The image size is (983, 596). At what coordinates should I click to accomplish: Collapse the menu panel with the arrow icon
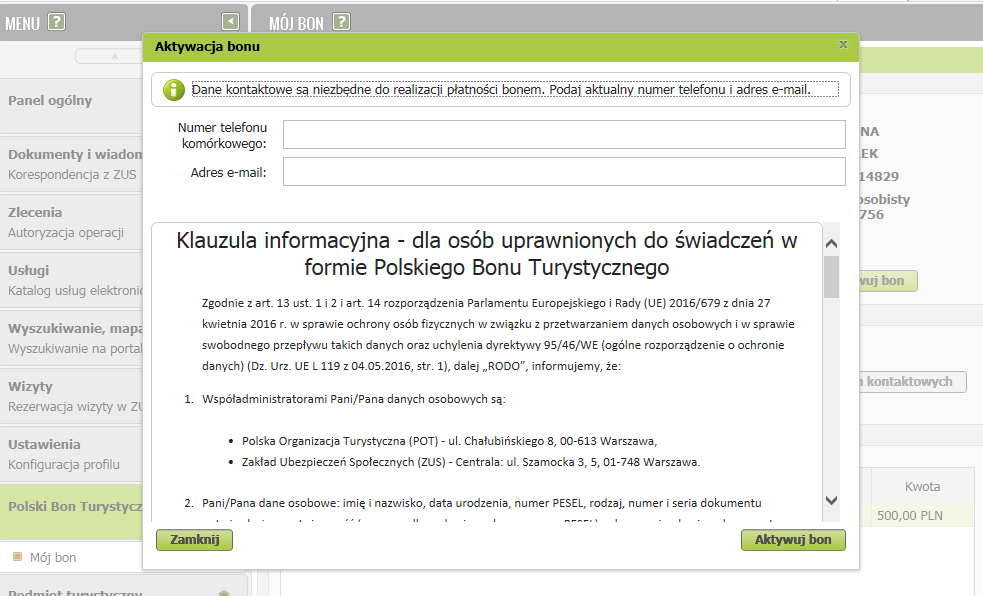coord(230,22)
